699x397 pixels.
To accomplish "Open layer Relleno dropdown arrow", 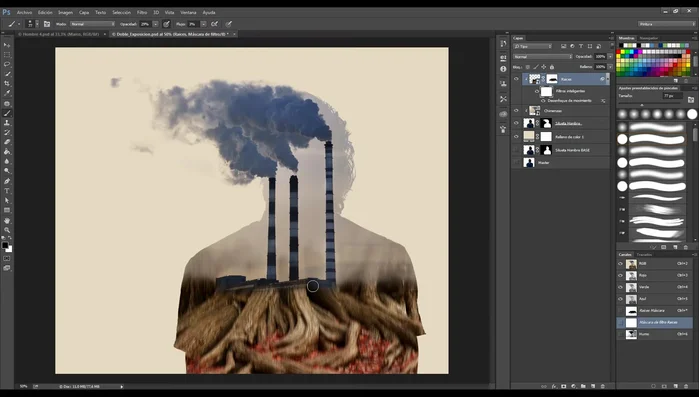I will [x=610, y=67].
